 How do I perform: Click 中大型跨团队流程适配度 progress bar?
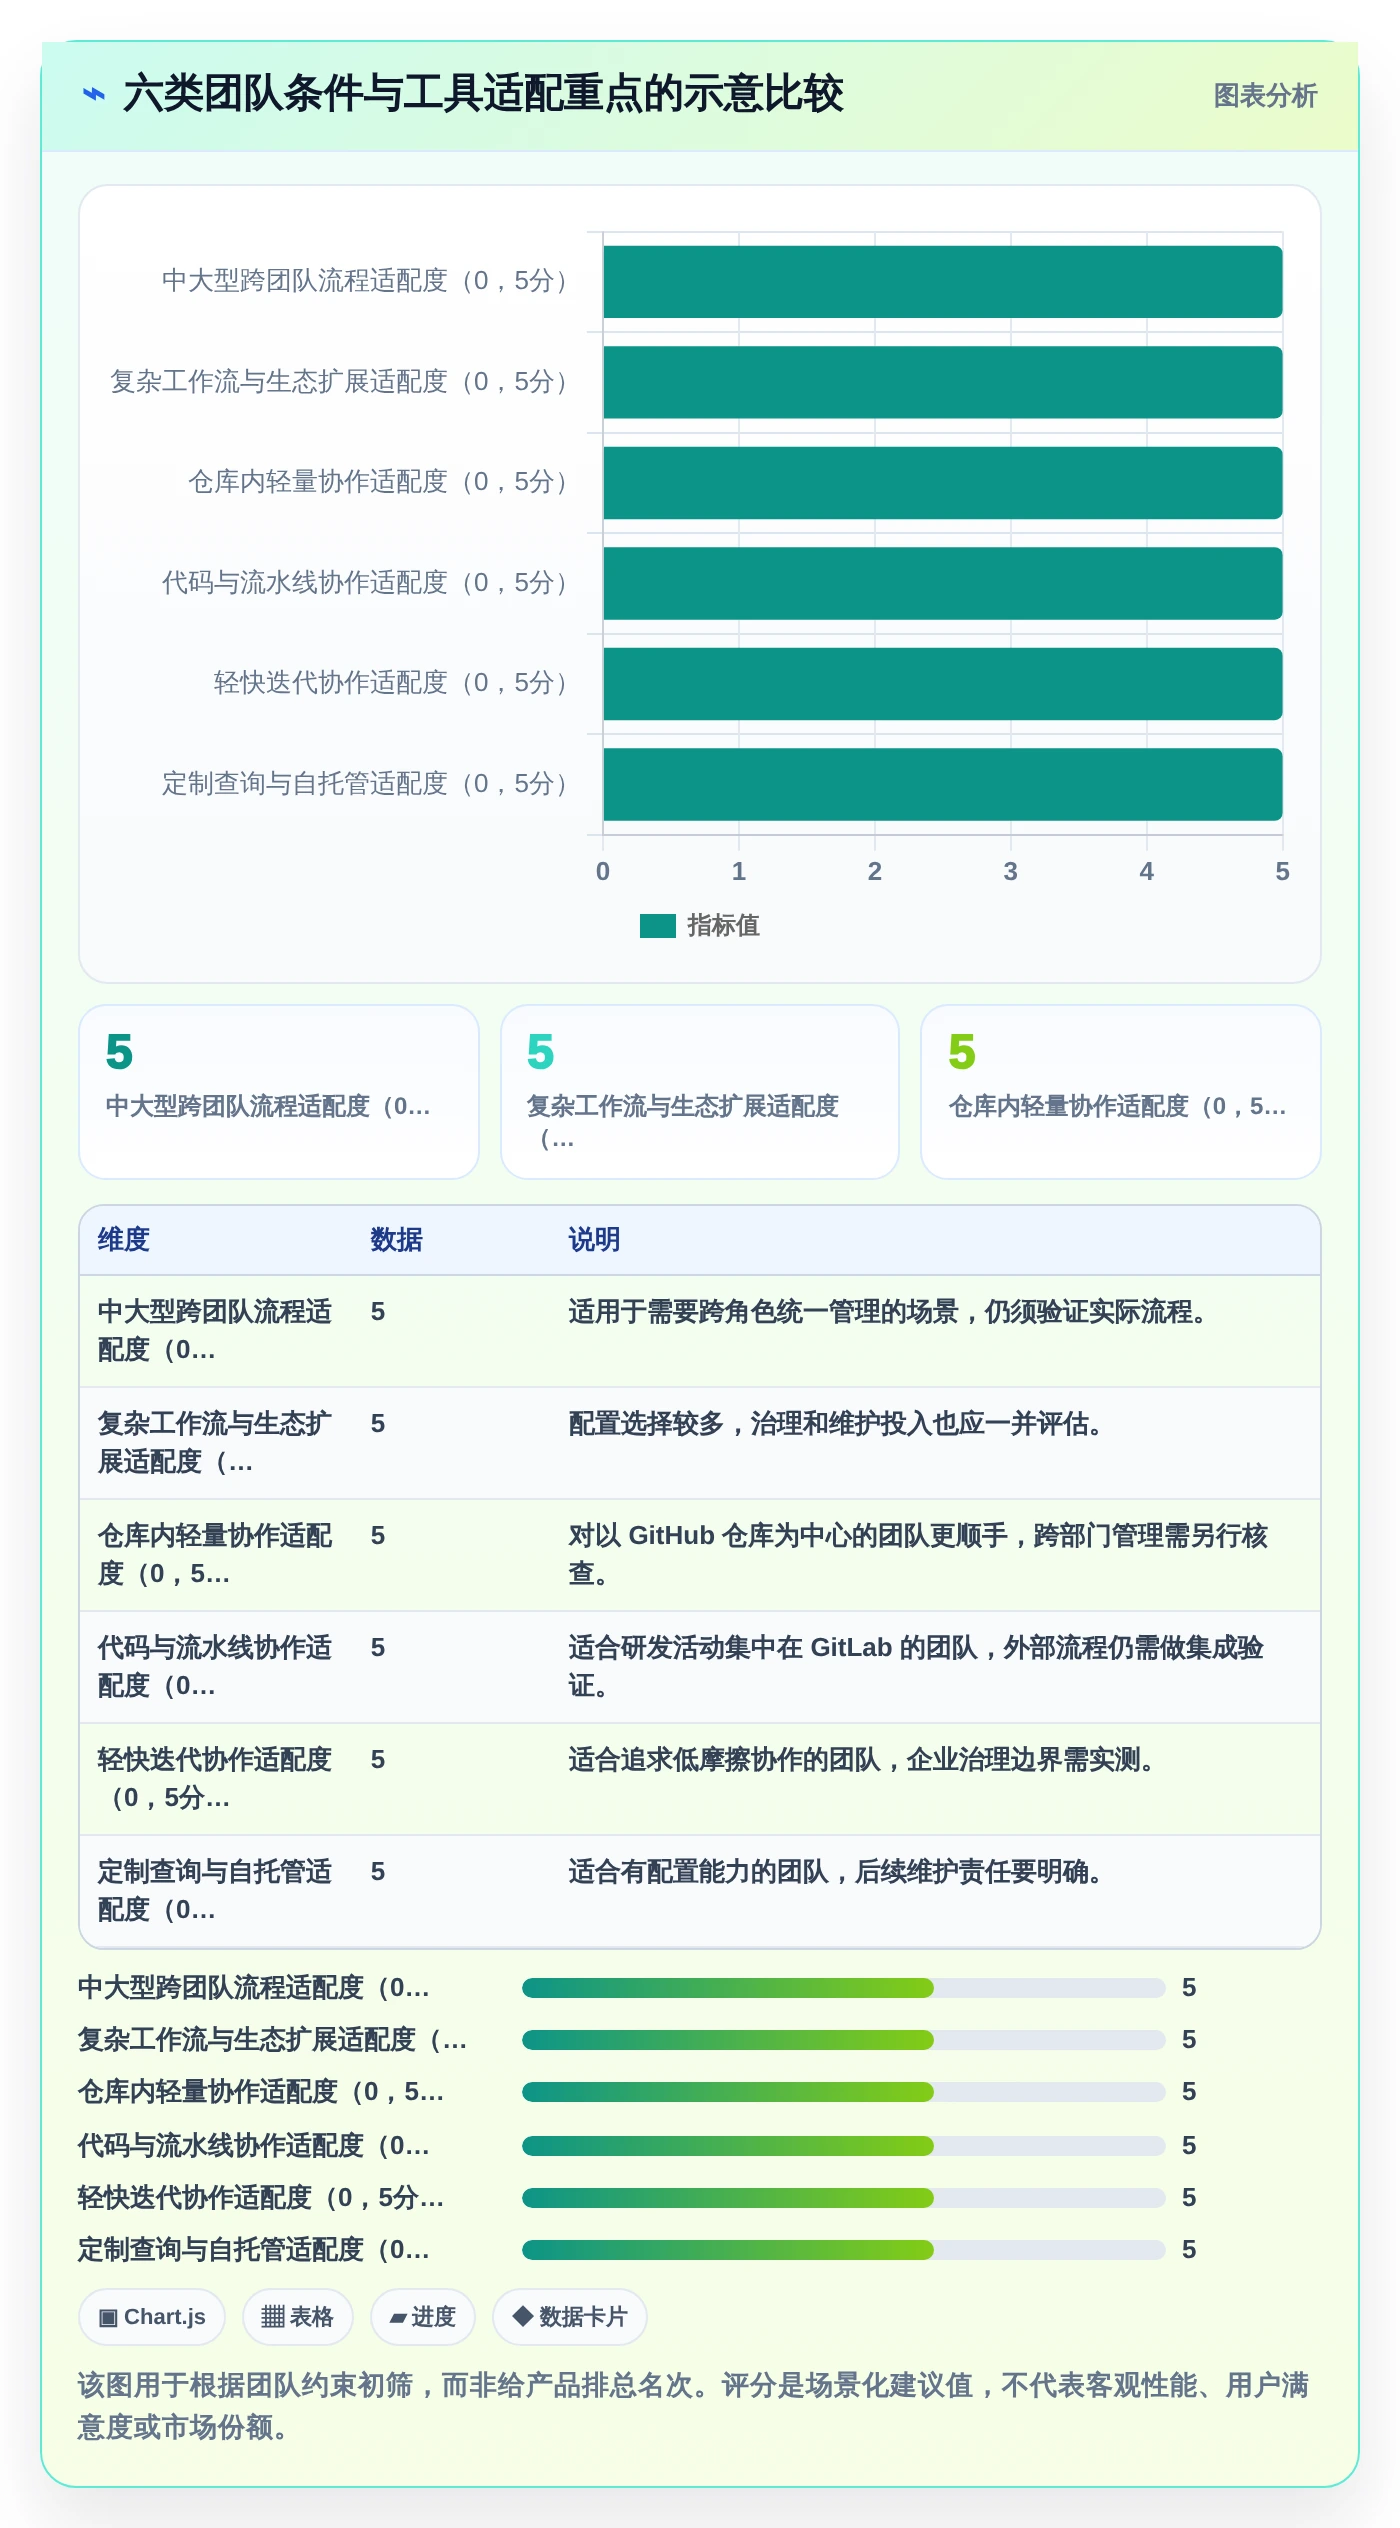pyautogui.click(x=843, y=1988)
